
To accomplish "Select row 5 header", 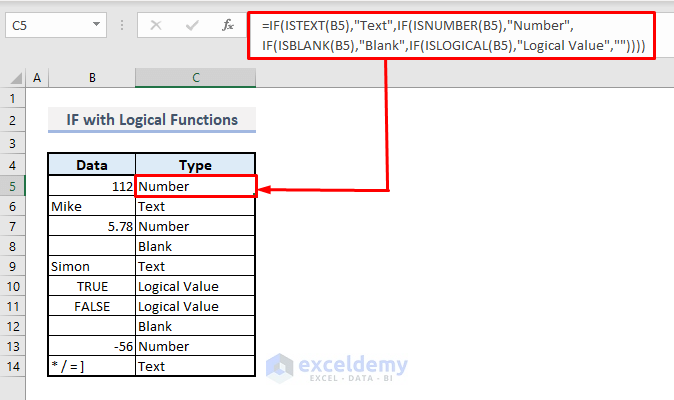I will point(12,186).
